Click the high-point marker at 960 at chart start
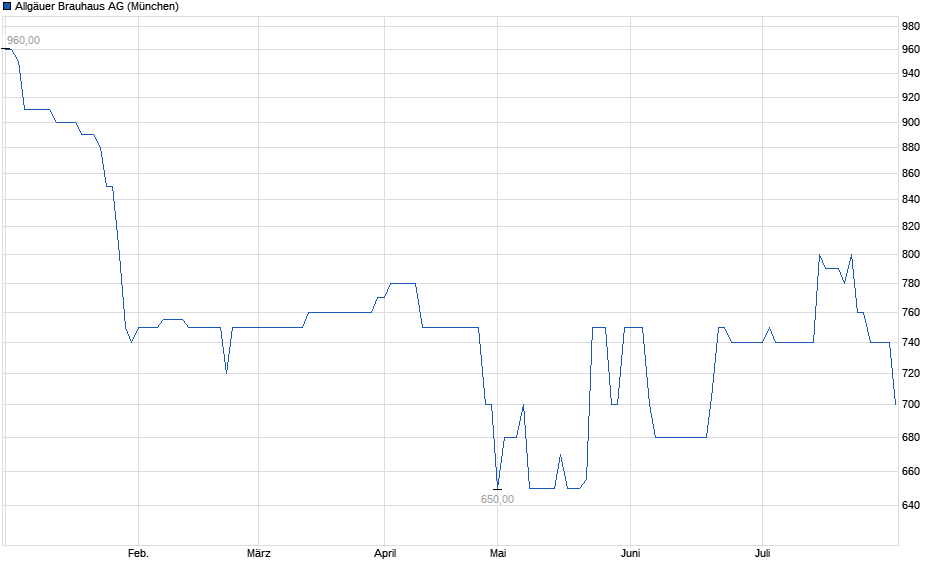The width and height of the screenshot is (940, 579). coord(6,49)
